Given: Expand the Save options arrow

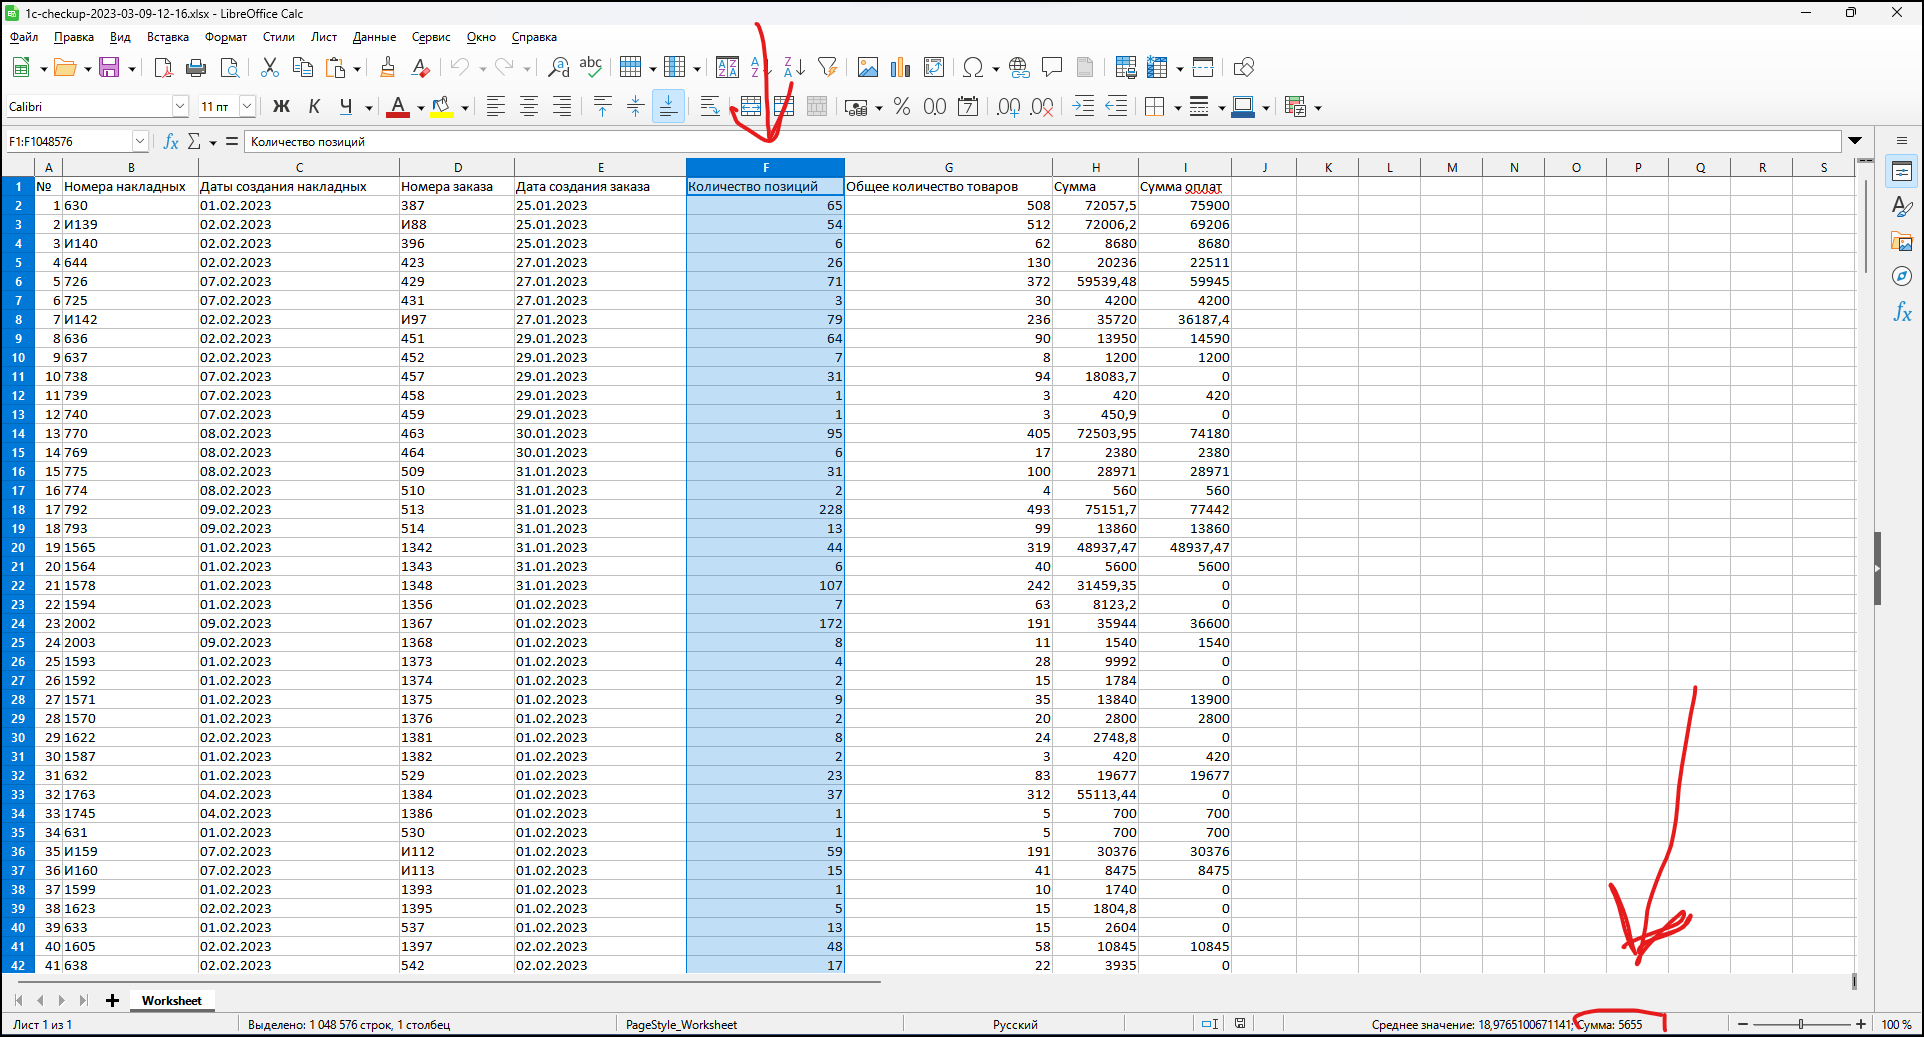Looking at the screenshot, I should click(131, 69).
